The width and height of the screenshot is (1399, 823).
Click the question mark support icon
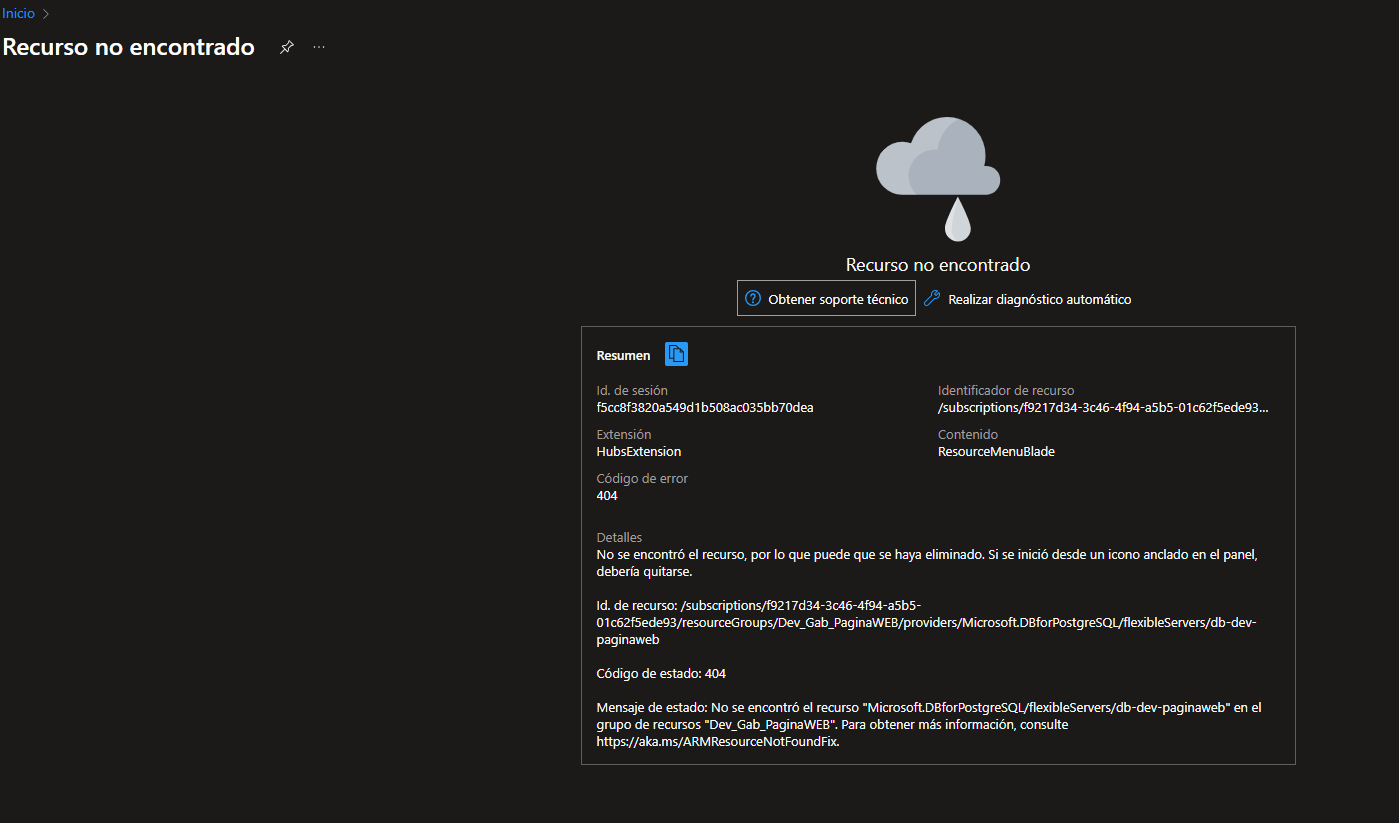point(754,298)
